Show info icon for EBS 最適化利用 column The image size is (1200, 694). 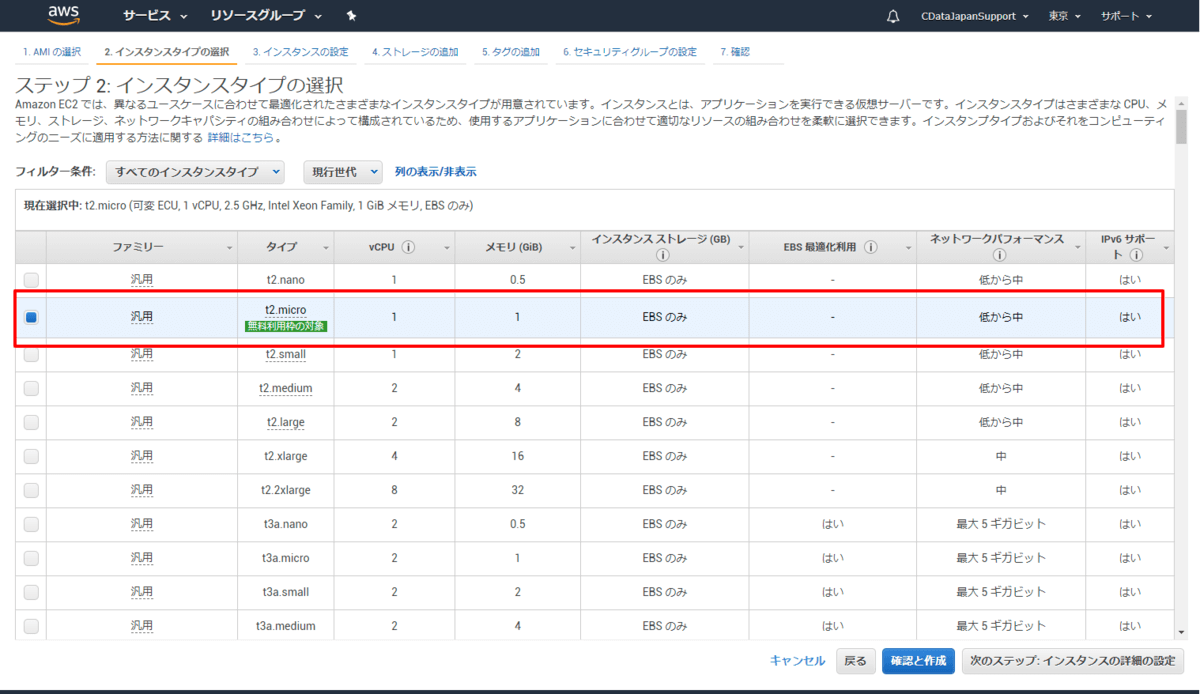point(871,247)
